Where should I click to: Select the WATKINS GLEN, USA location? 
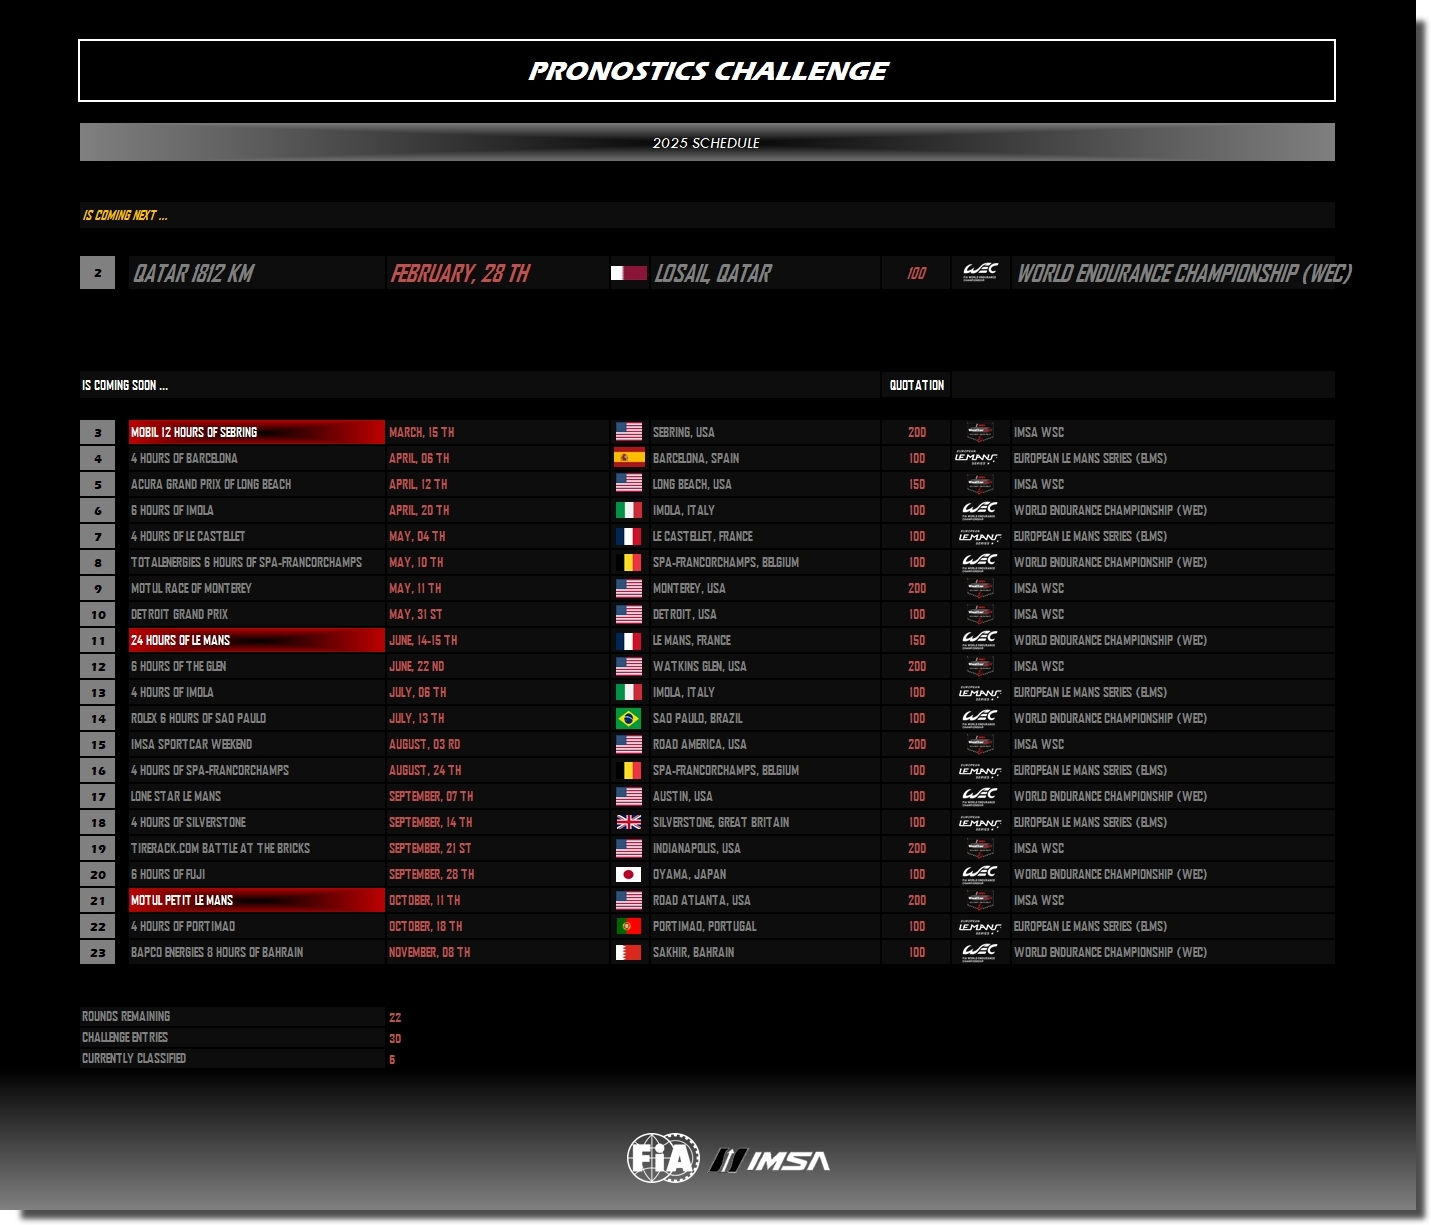pyautogui.click(x=700, y=666)
